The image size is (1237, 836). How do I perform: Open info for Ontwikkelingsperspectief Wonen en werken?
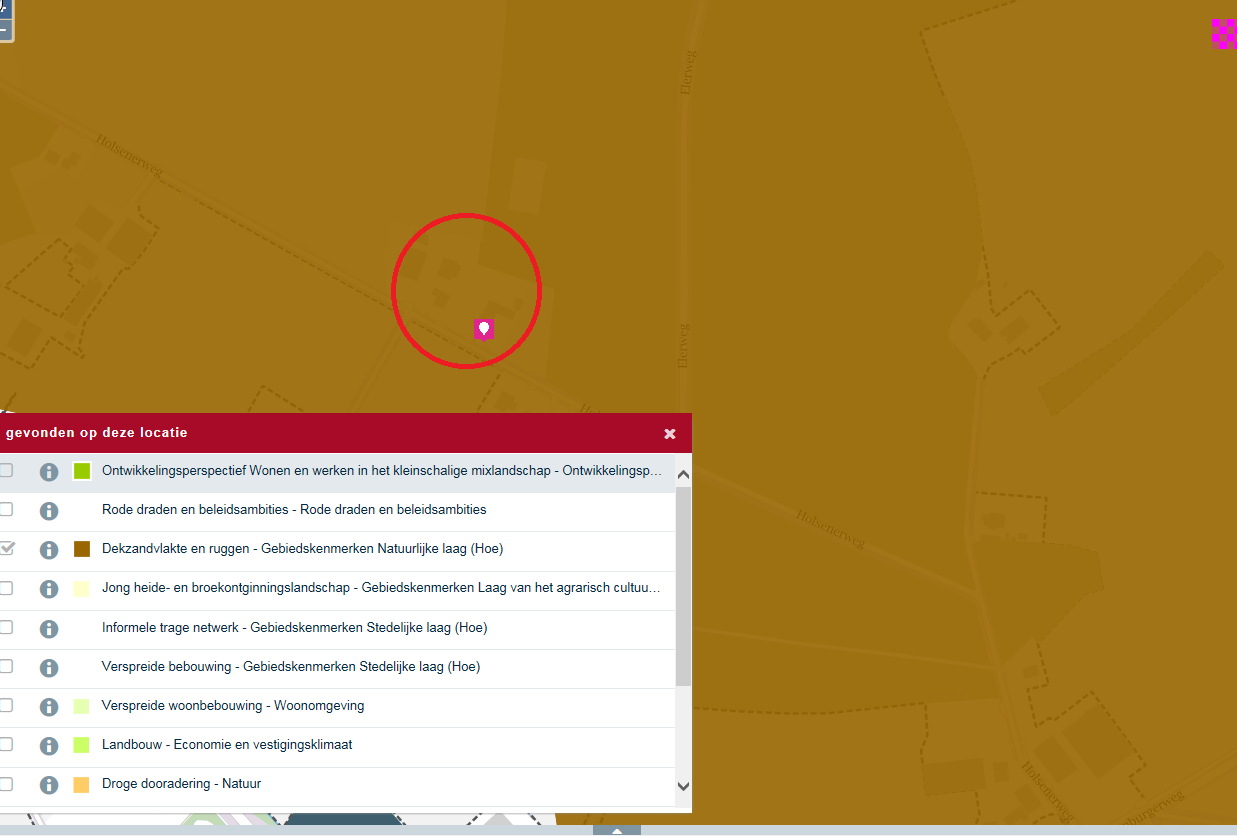(x=49, y=472)
